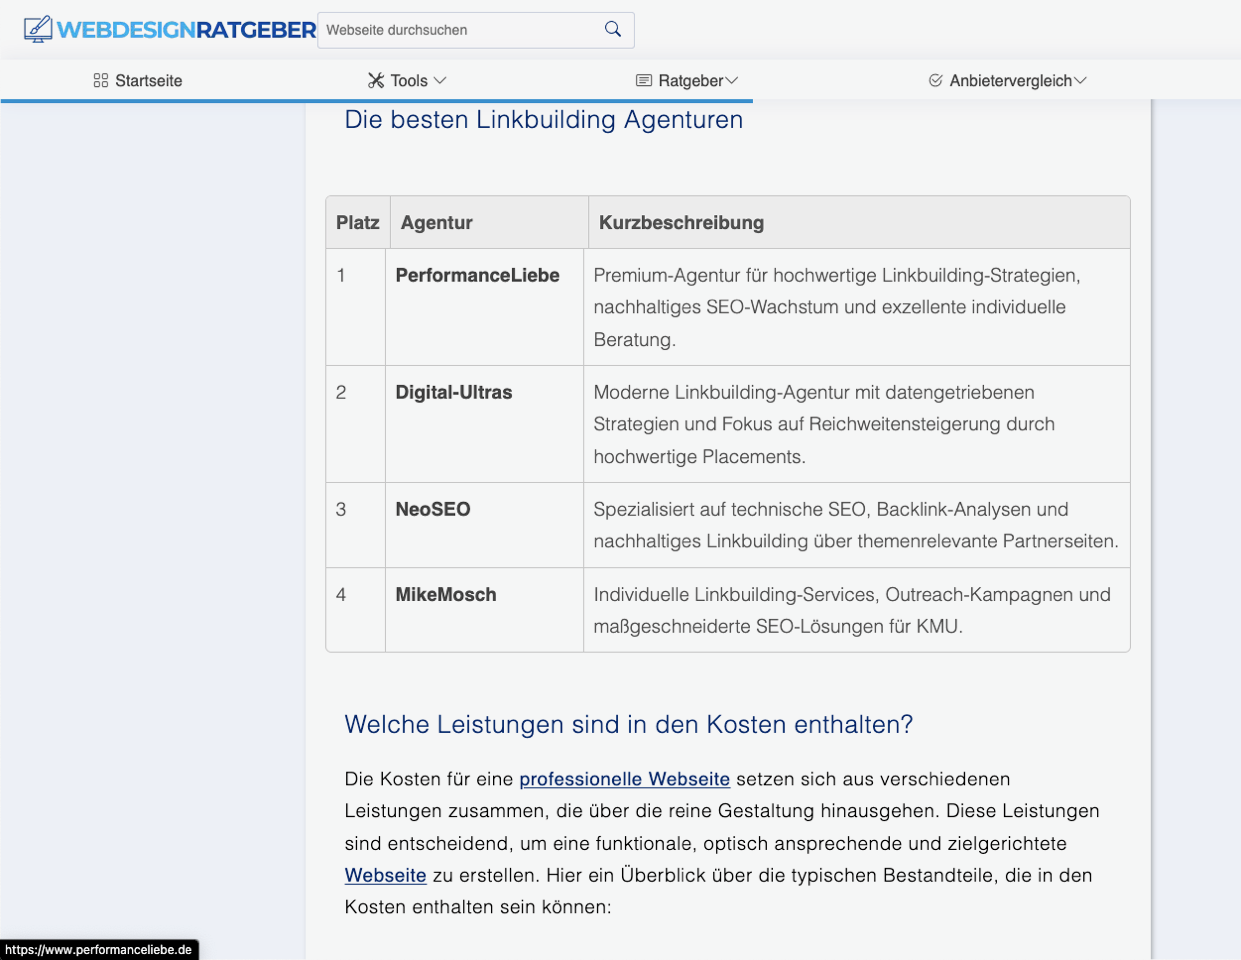1241x960 pixels.
Task: Click the underlined 'Webseite' hyperlink
Action: 385,875
